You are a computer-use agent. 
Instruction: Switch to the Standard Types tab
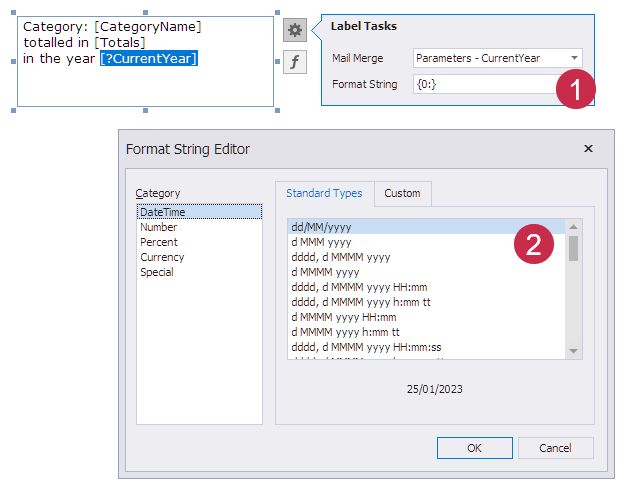[324, 193]
